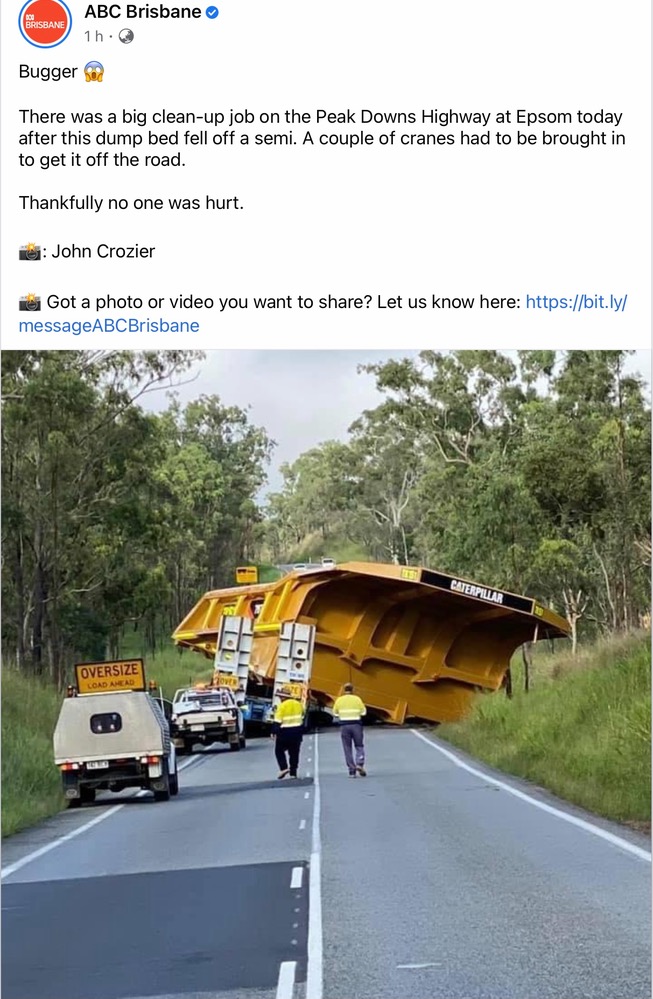
Task: Click the word 'Bugger' in post
Action: pyautogui.click(x=48, y=71)
